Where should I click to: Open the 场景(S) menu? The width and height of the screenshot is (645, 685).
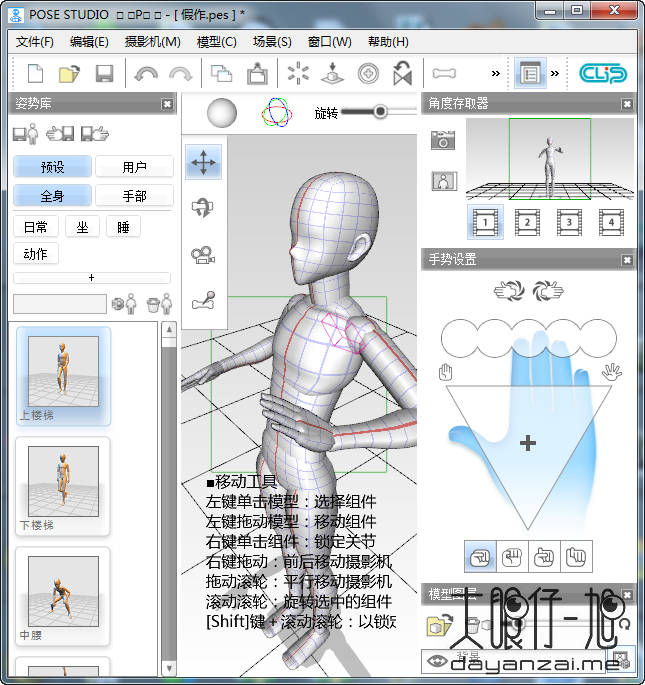[272, 42]
